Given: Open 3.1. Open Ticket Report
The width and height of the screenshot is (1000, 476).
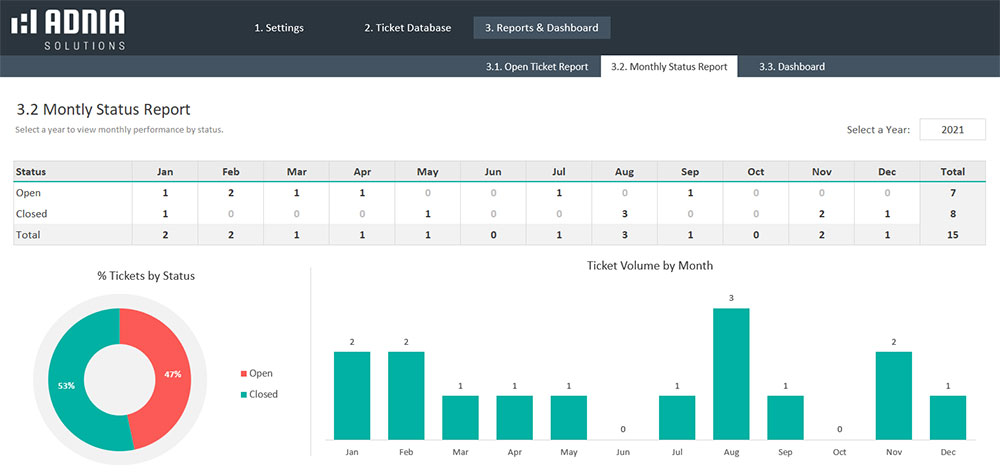Looking at the screenshot, I should pyautogui.click(x=537, y=67).
